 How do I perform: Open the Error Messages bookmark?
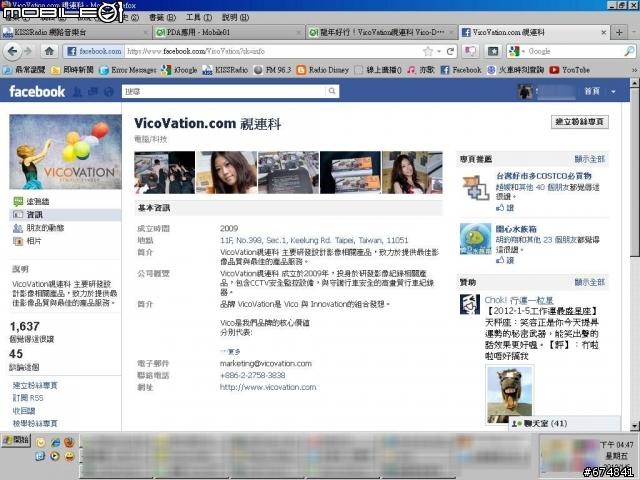point(128,70)
